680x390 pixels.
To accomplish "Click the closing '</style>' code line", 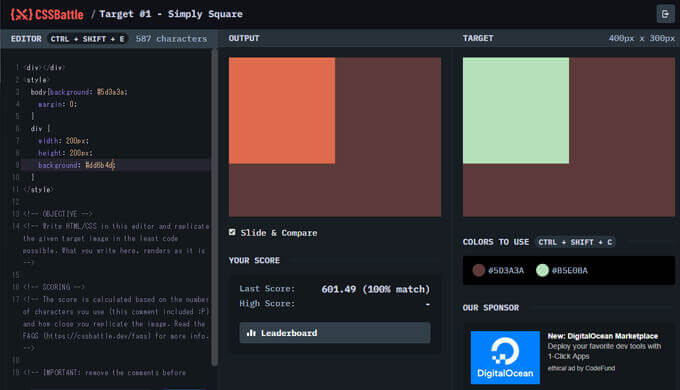I will (x=39, y=190).
